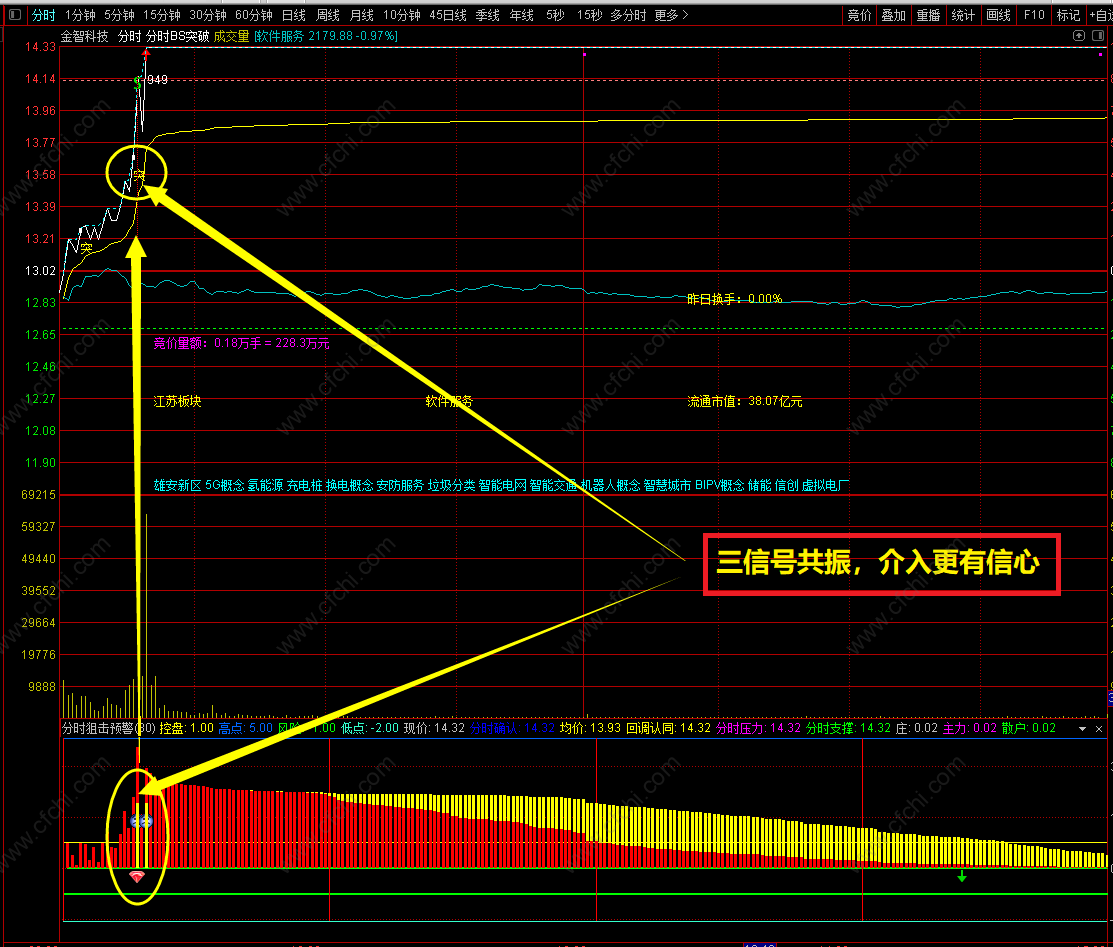Image resolution: width=1113 pixels, height=947 pixels.
Task: Click the panel layout icon before 分时
Action: point(15,15)
